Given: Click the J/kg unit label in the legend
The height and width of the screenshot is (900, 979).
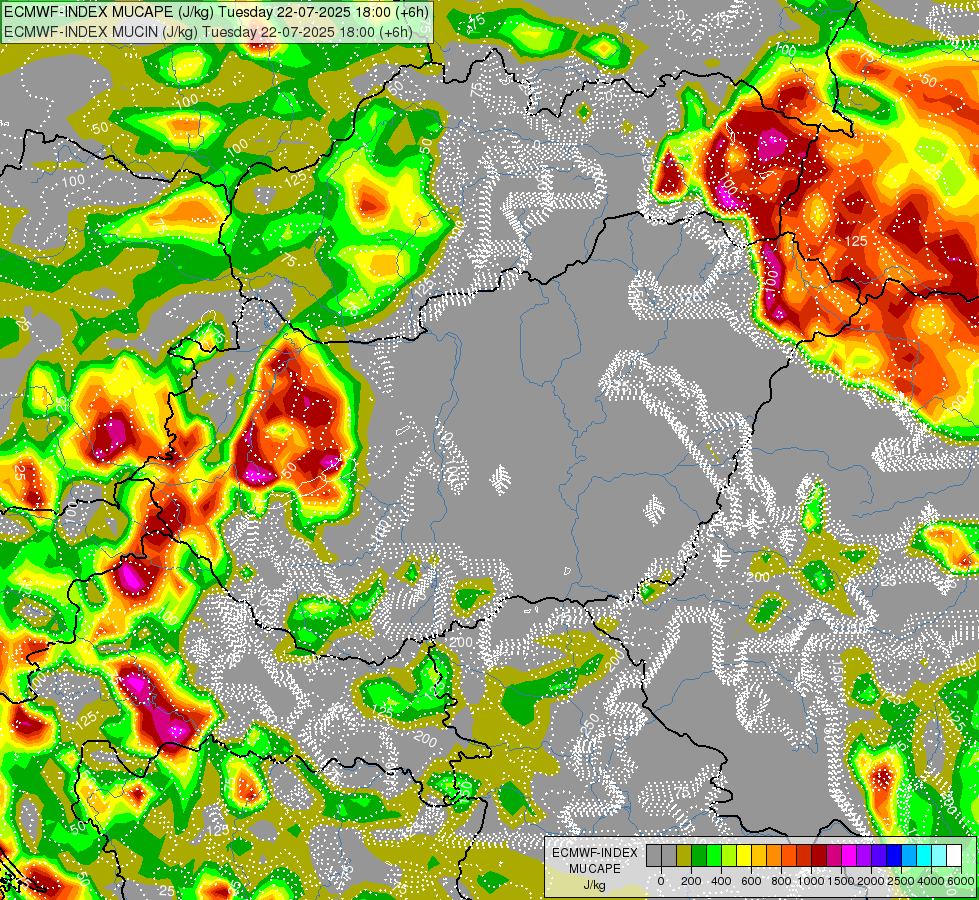Looking at the screenshot, I should coord(595,886).
